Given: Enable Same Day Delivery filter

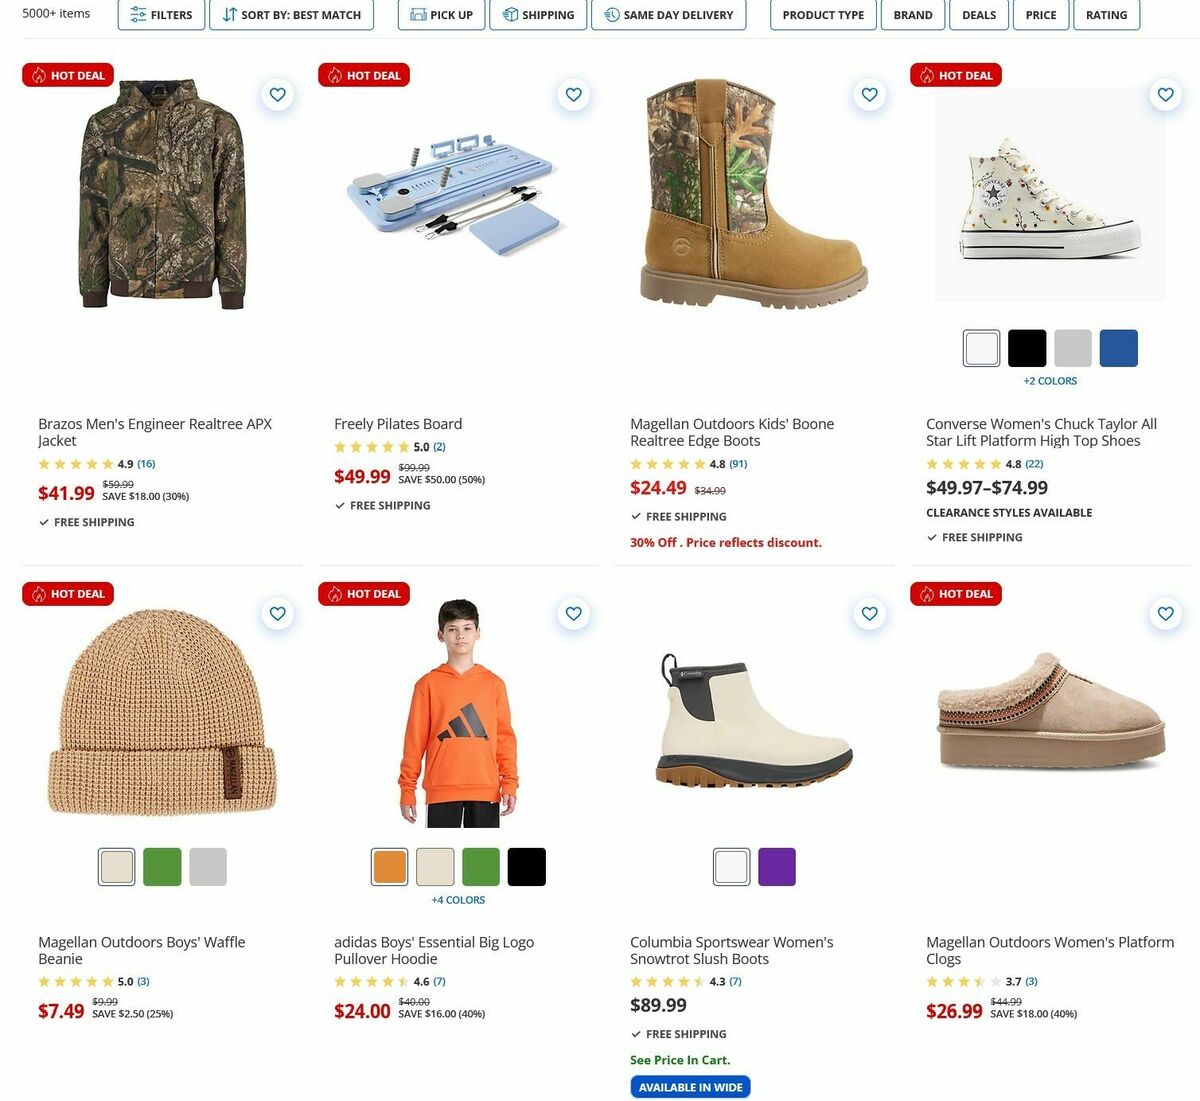Looking at the screenshot, I should click(x=669, y=15).
